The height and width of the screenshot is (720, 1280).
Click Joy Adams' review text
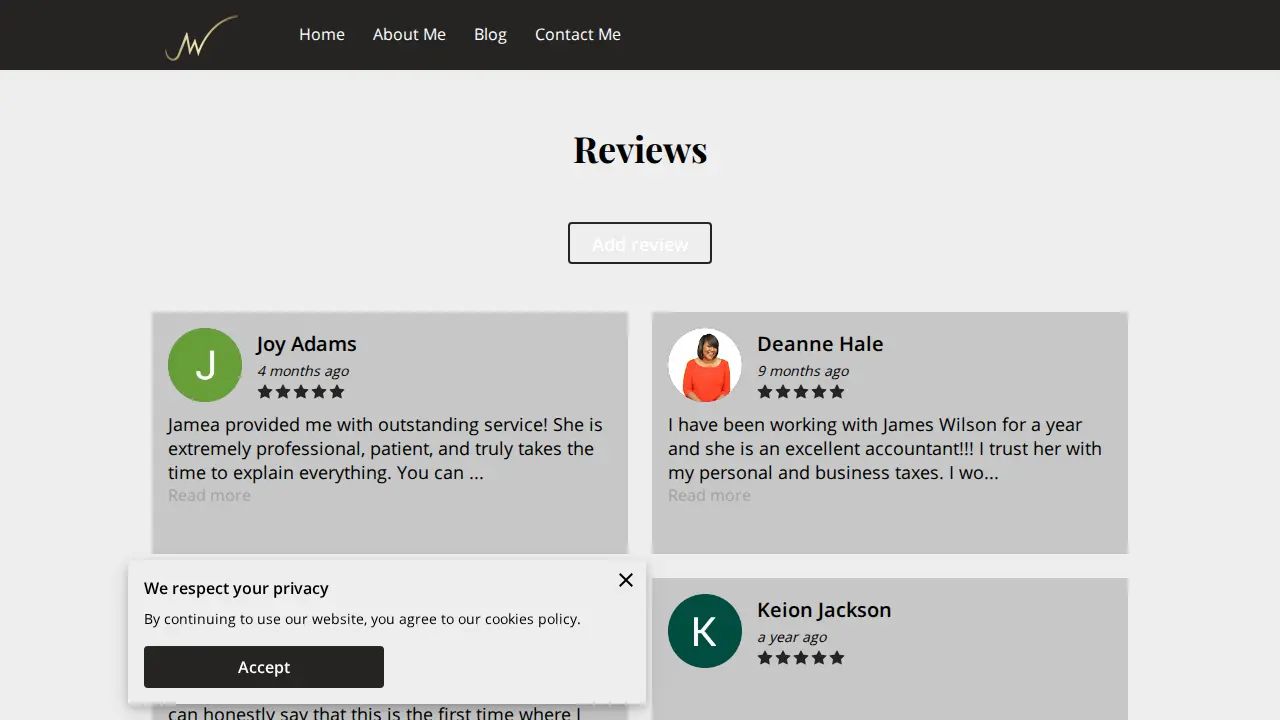coord(386,448)
